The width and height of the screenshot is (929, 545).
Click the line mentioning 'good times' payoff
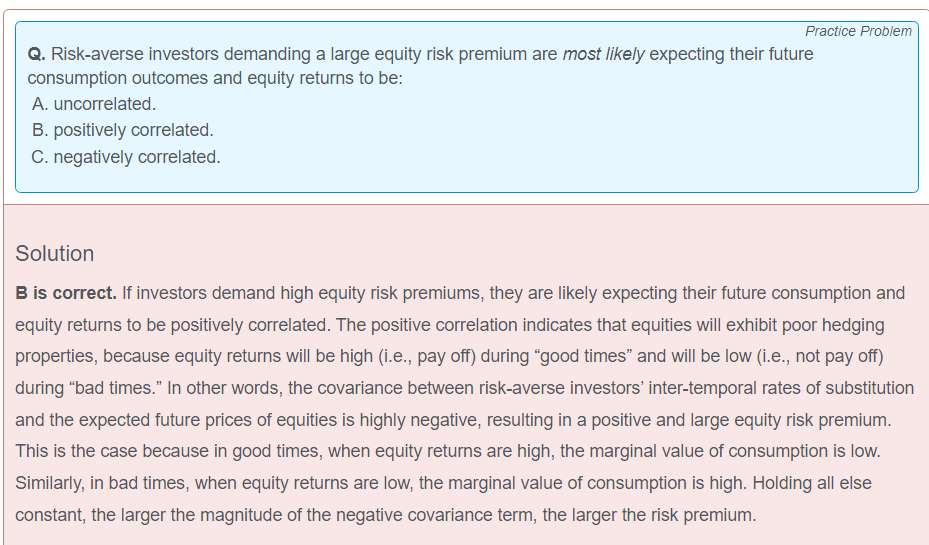[x=449, y=357]
